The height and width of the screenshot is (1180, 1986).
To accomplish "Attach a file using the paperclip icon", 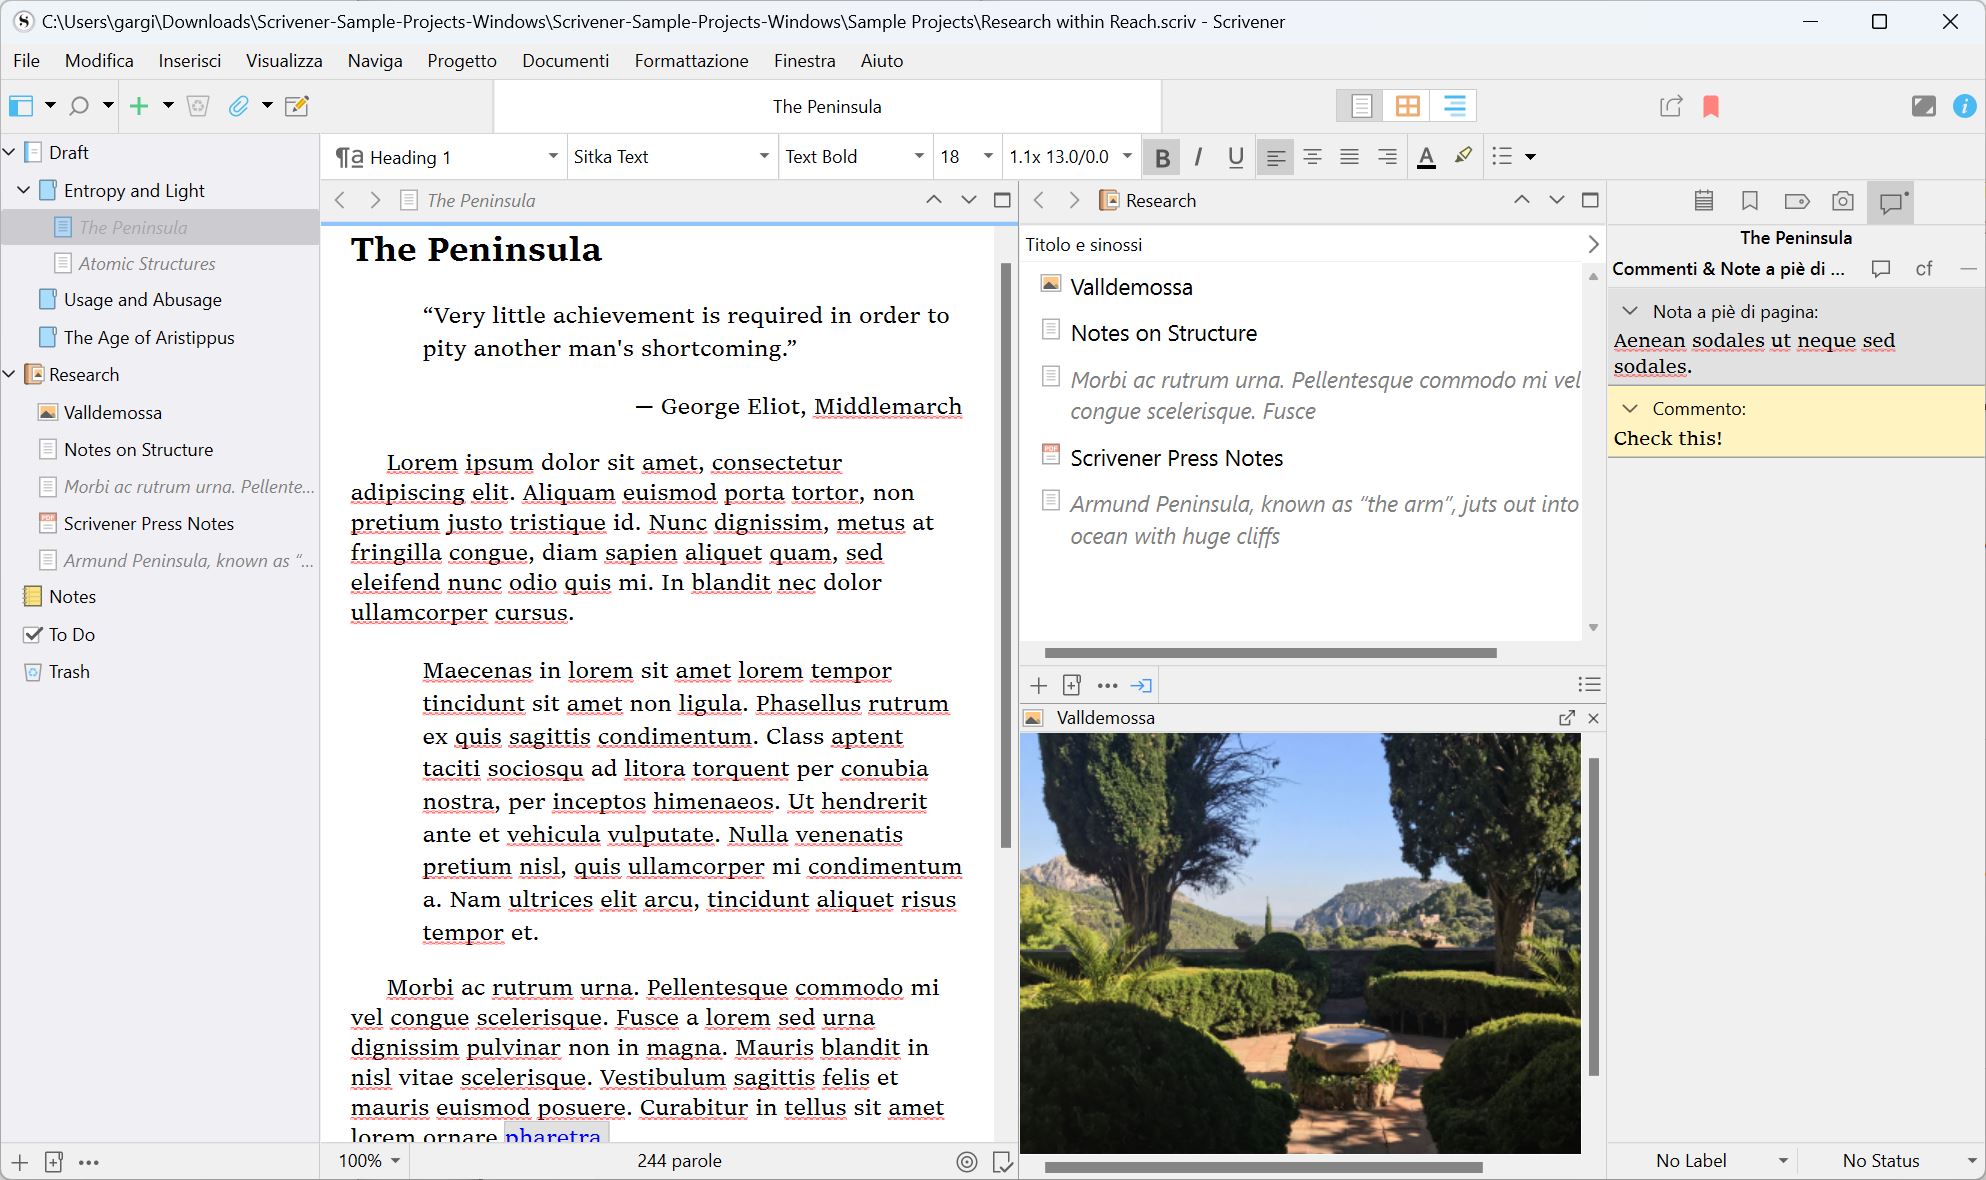I will 238,106.
